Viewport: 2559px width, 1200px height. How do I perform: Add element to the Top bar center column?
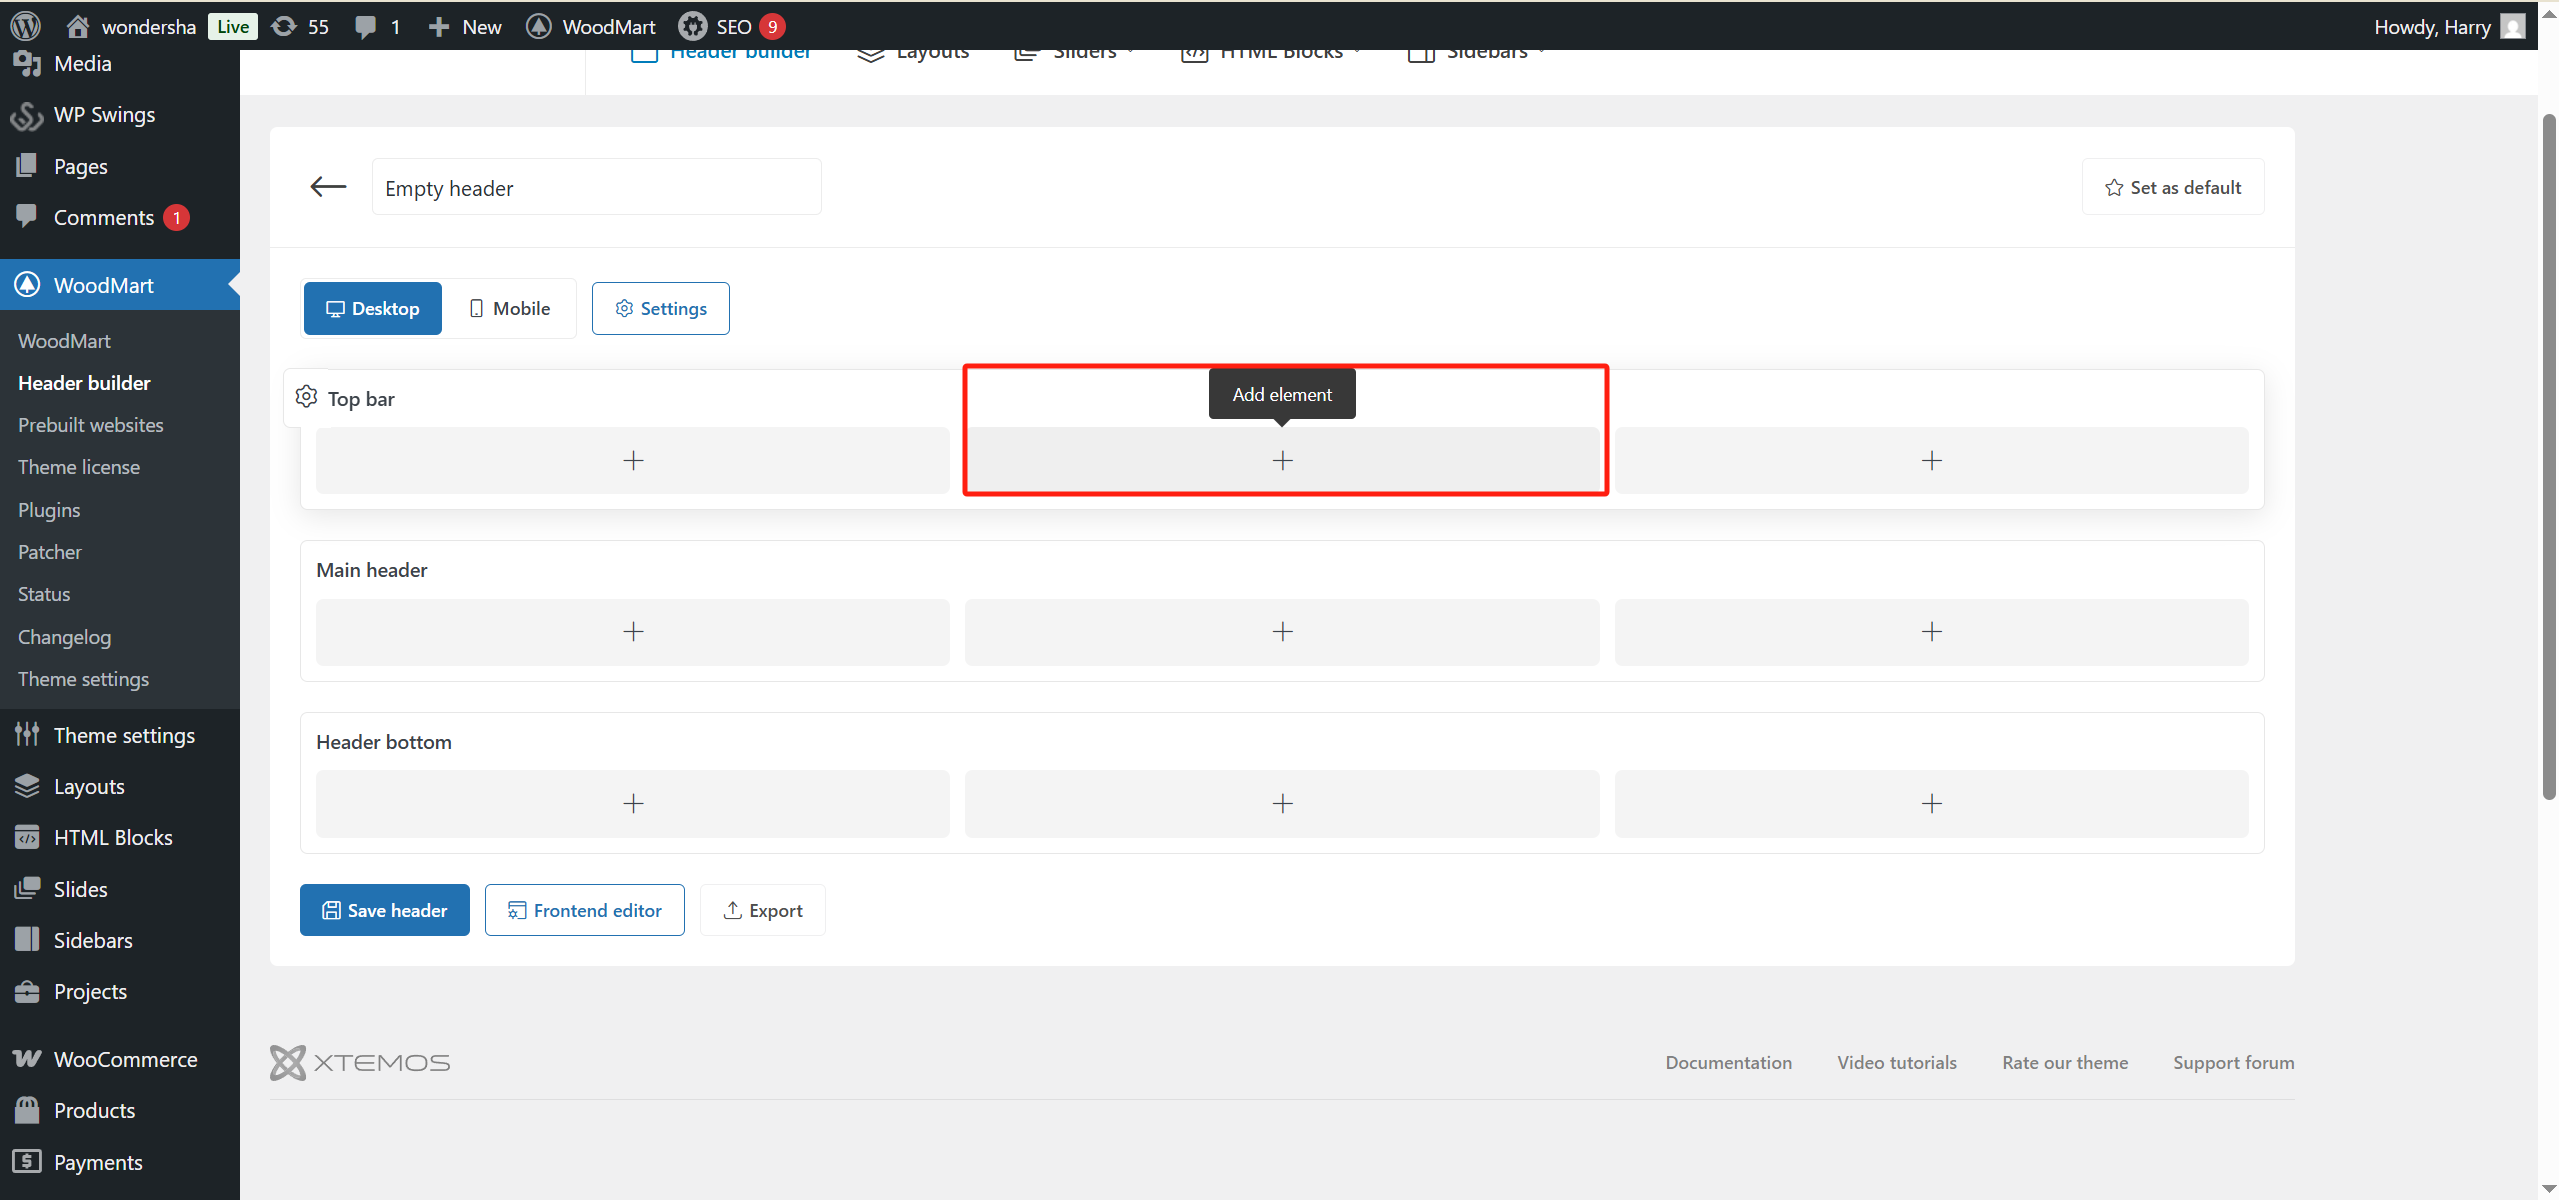[x=1281, y=460]
